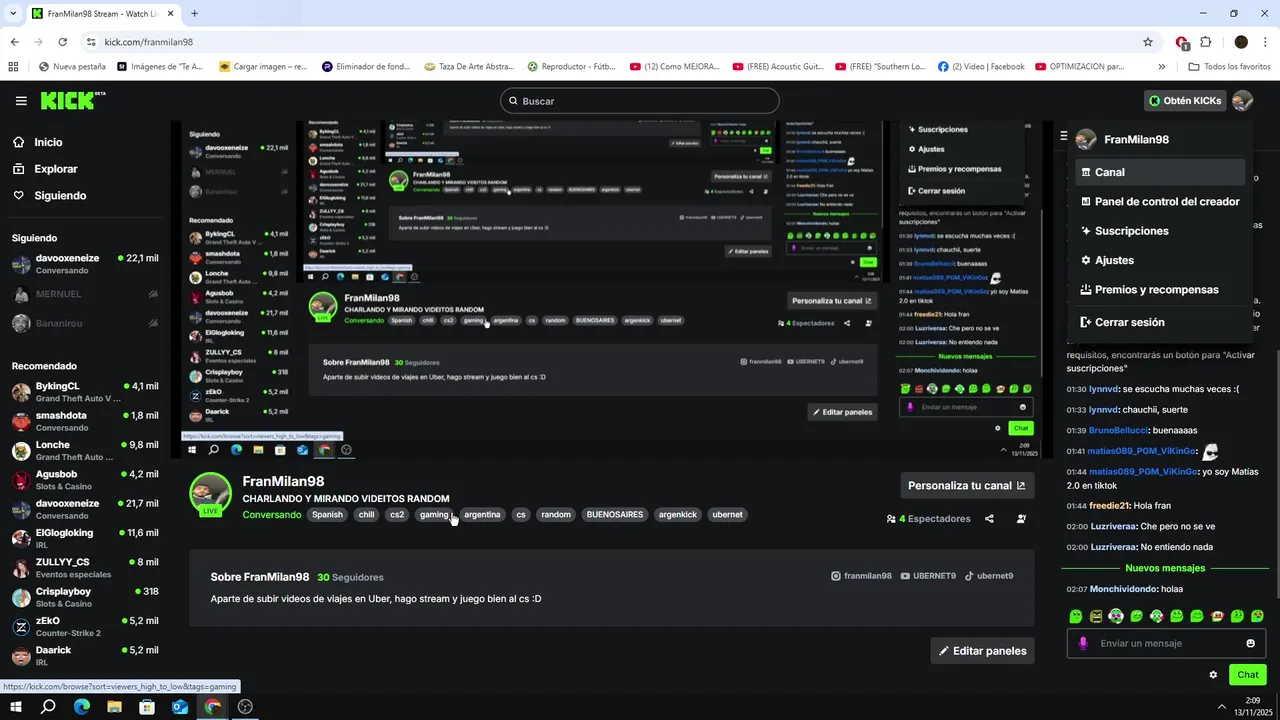1280x720 pixels.
Task: Open Lonche recommended channel
Action: [85, 450]
